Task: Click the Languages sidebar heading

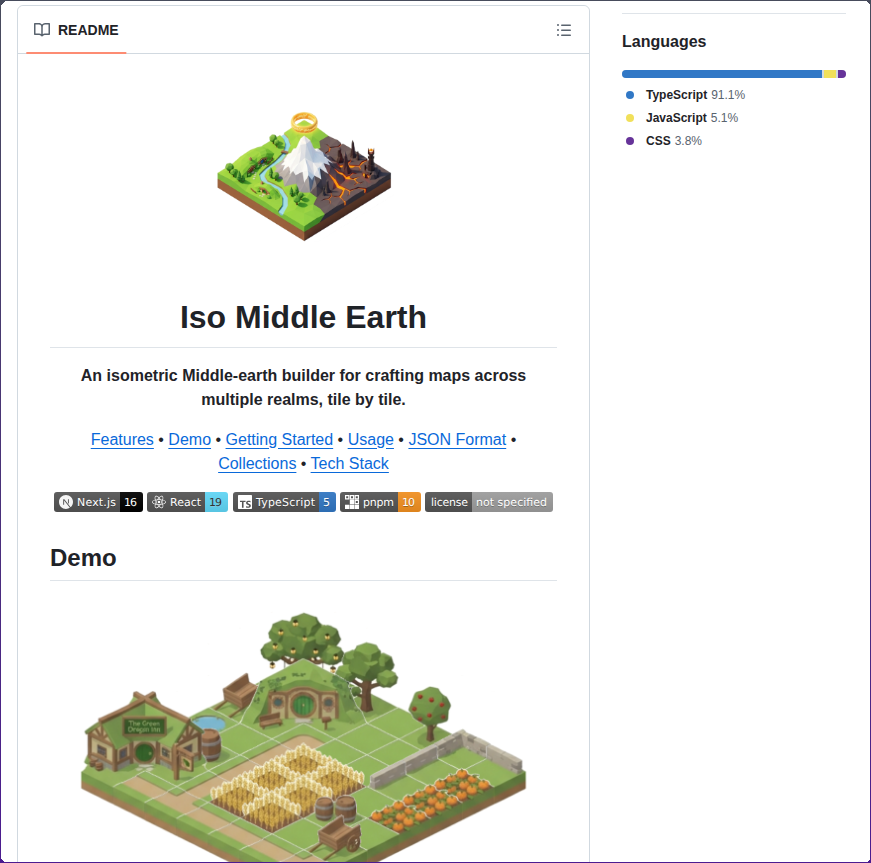Action: (664, 41)
